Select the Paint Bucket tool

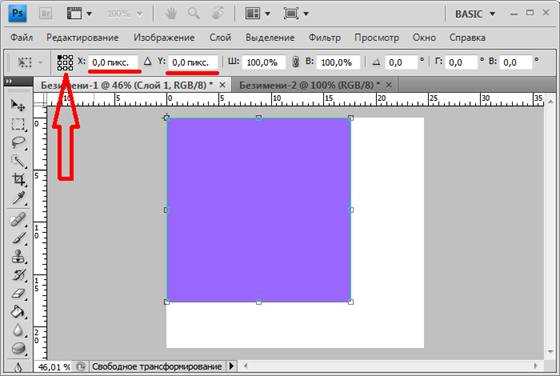tap(18, 312)
